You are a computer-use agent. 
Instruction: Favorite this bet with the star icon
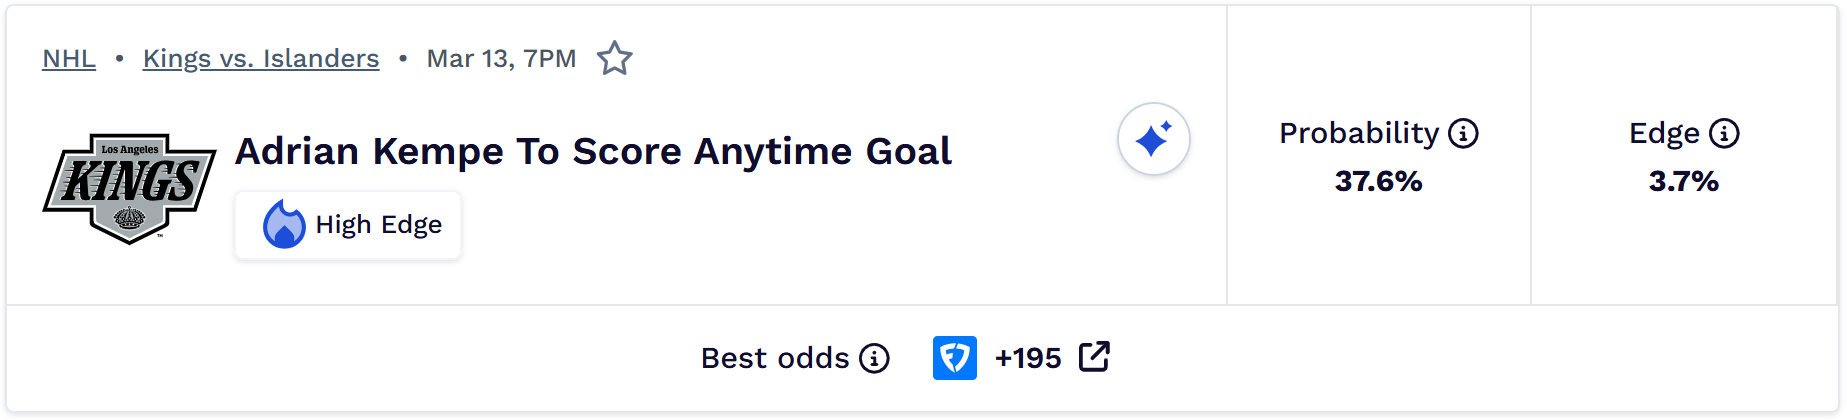pyautogui.click(x=614, y=59)
